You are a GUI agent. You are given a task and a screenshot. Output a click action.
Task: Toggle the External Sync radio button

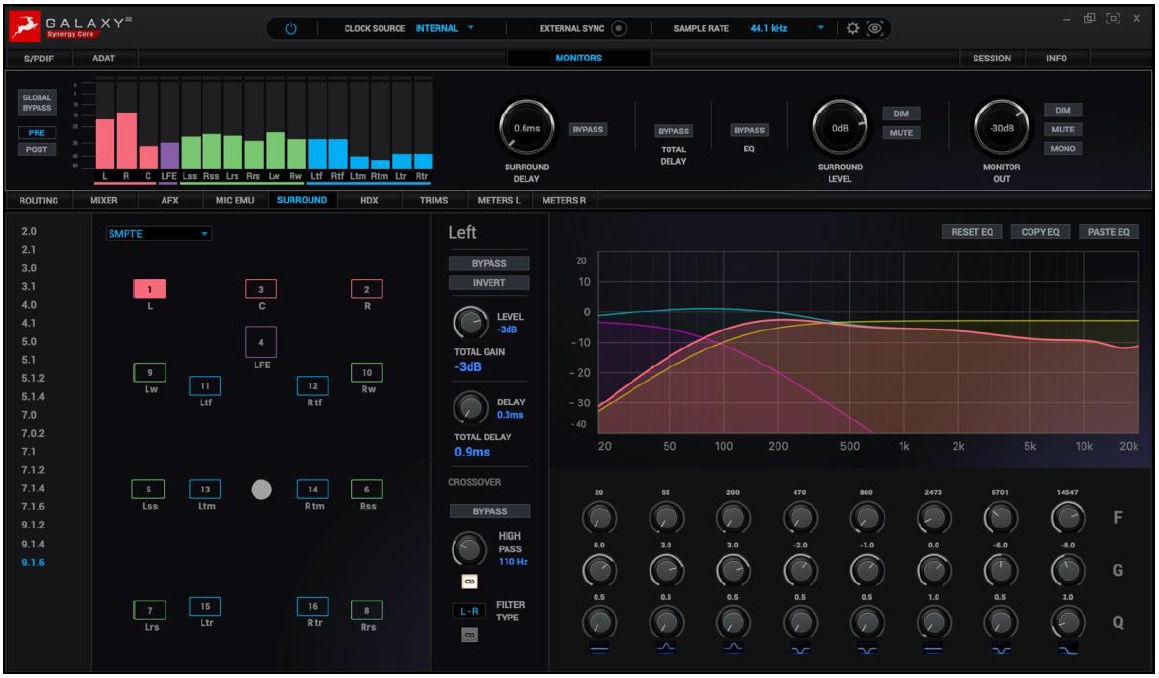click(619, 28)
